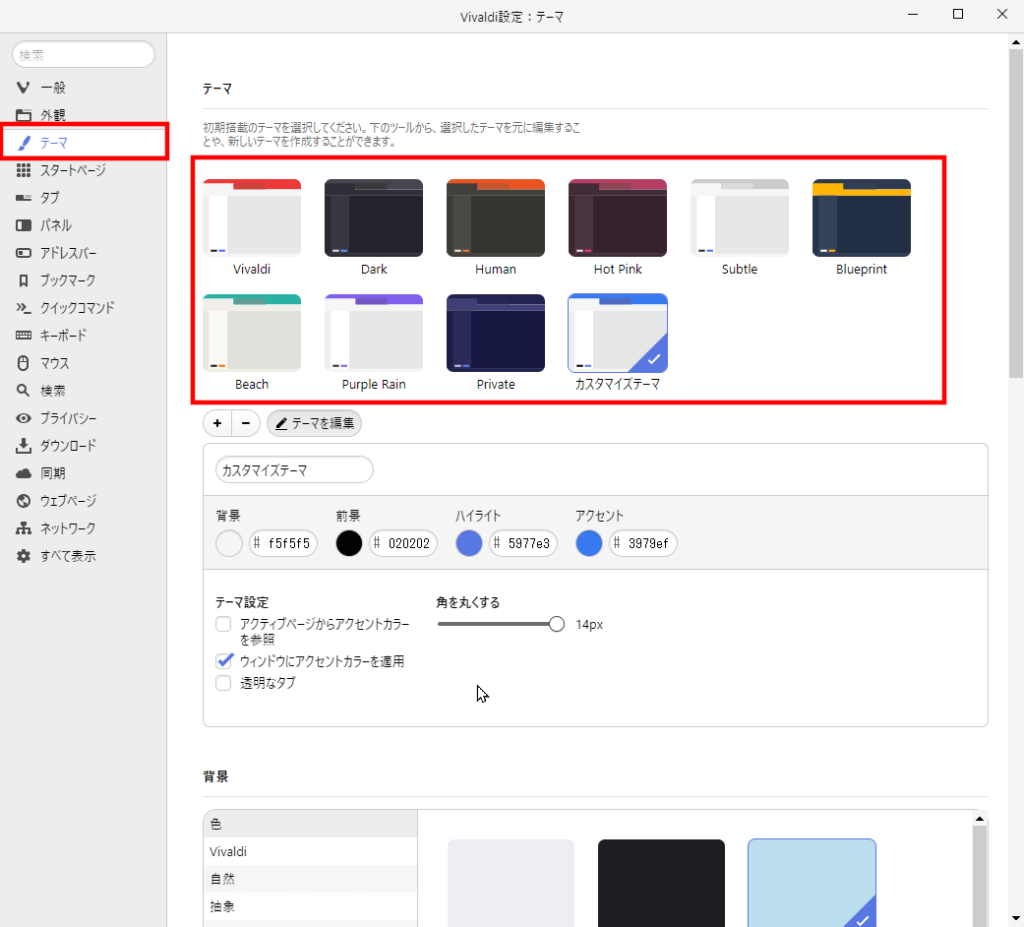Select the Human theme thumbnail

(x=496, y=218)
